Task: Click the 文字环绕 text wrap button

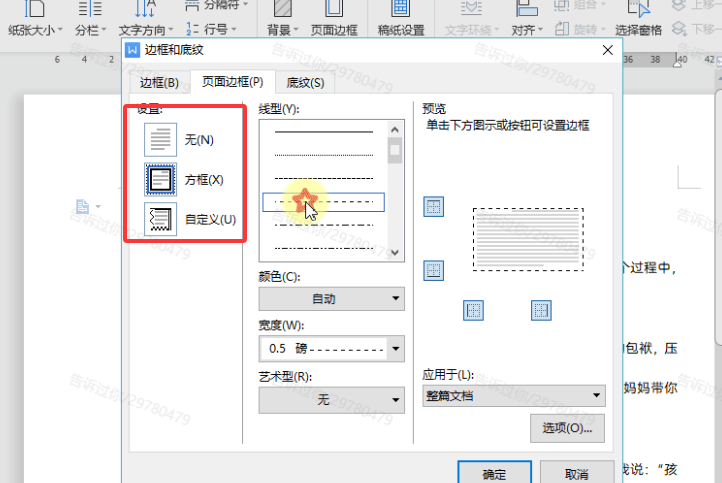Action: point(472,18)
